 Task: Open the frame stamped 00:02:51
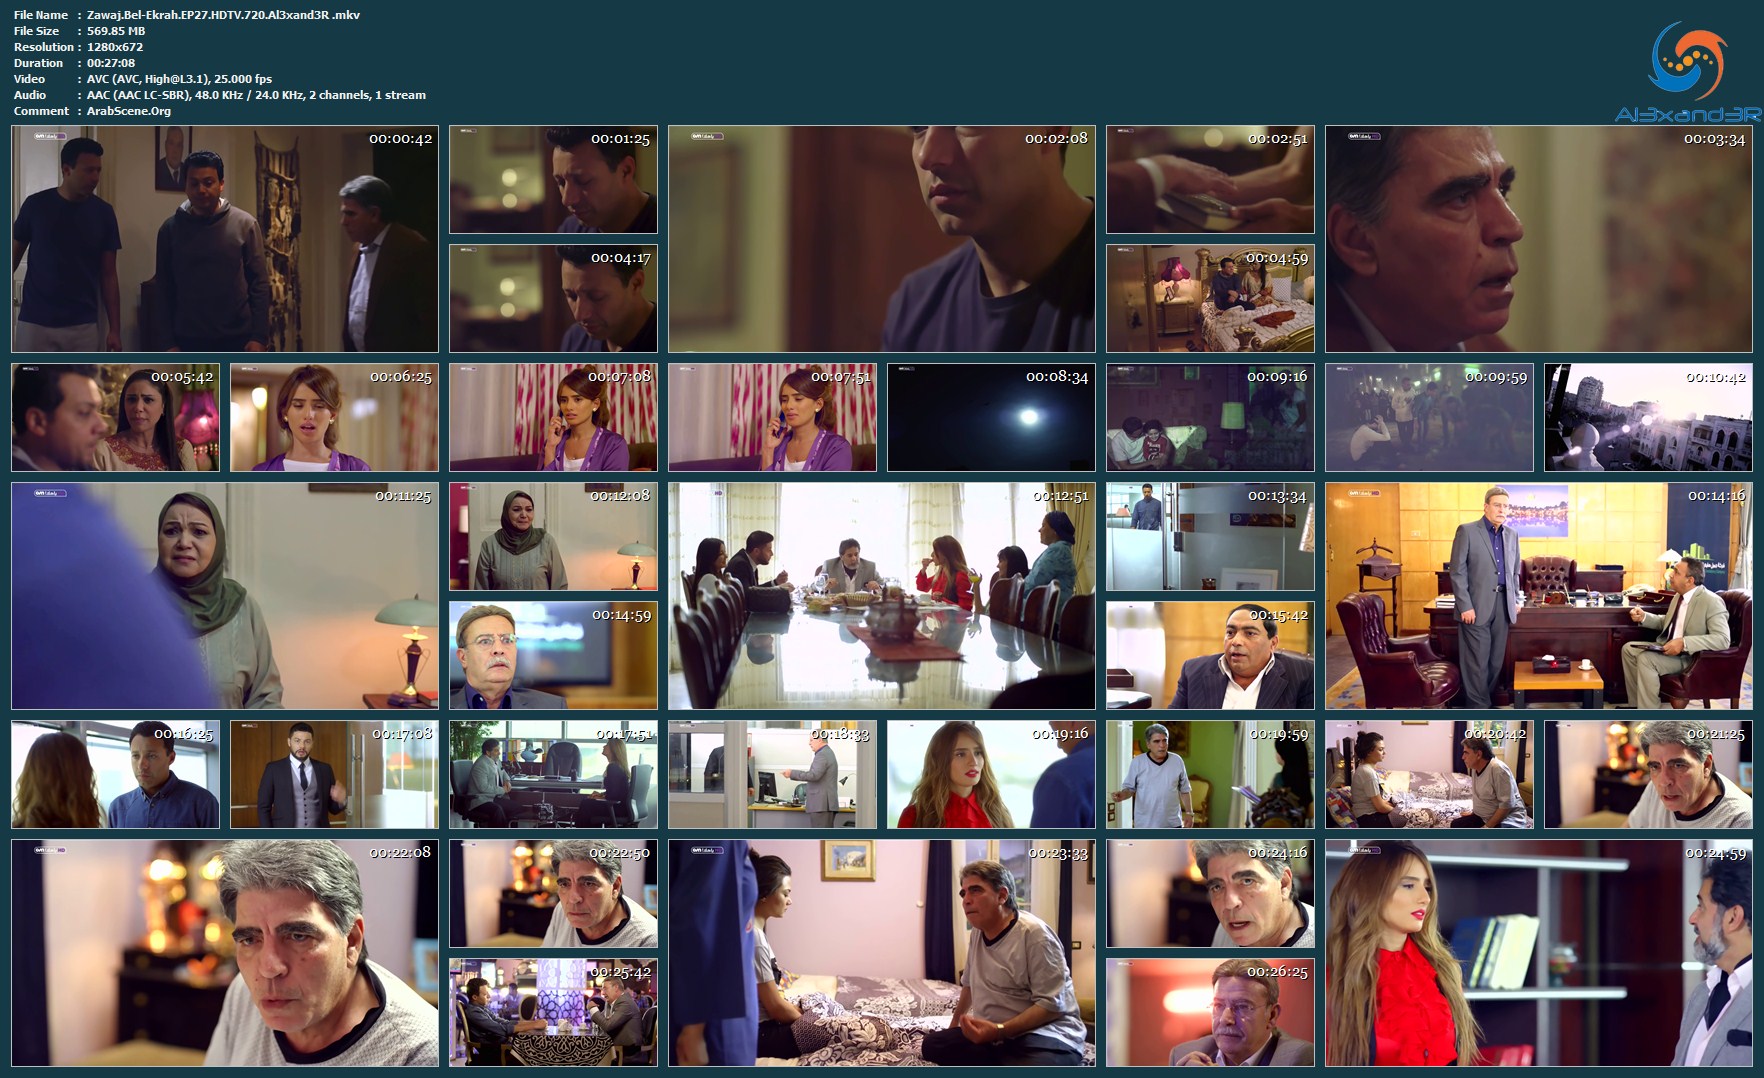1210,180
